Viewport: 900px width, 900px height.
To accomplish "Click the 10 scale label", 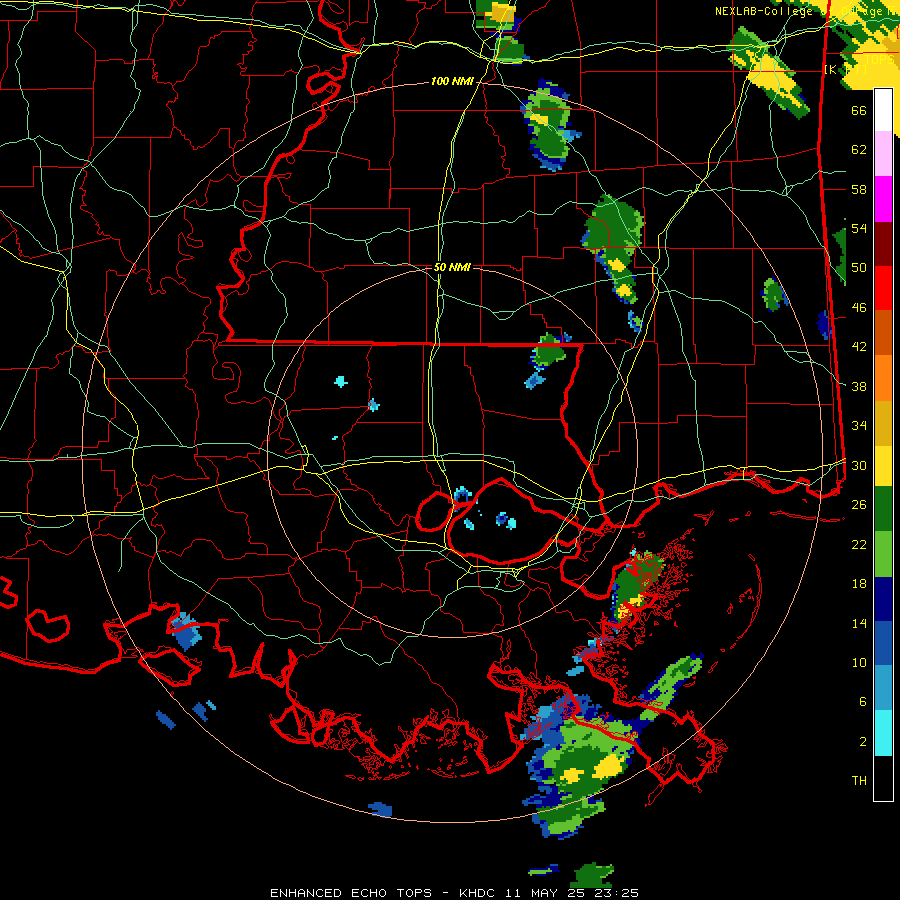I will 859,662.
